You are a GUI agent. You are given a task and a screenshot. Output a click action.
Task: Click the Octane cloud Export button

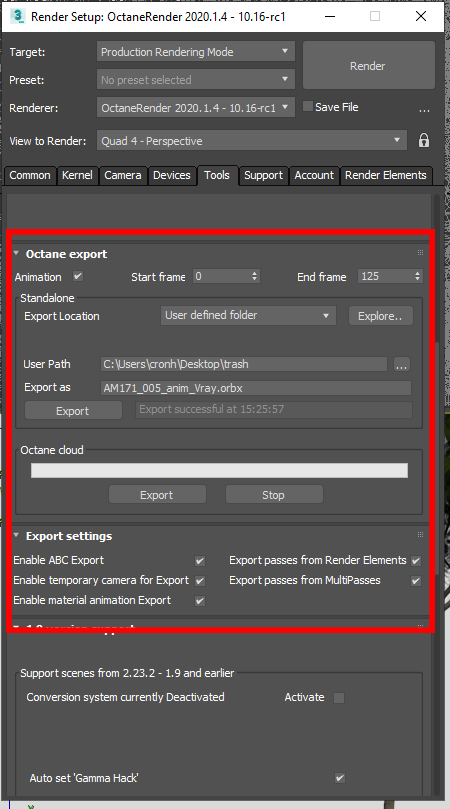tap(157, 494)
